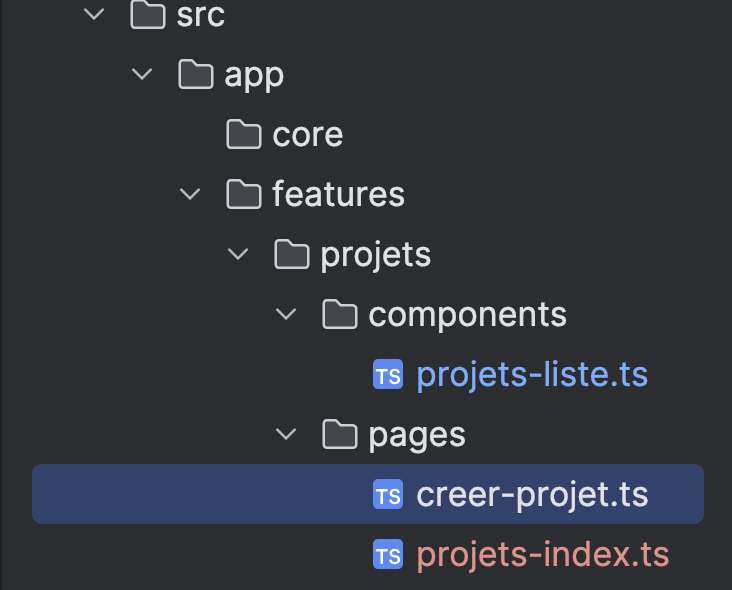Collapse the components folder chevron
The image size is (732, 590).
[287, 314]
